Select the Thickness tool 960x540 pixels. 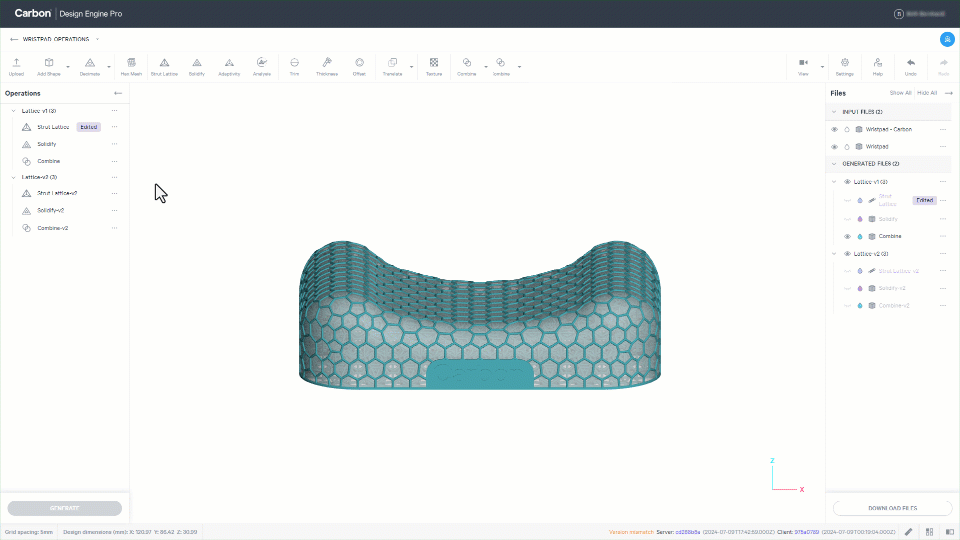click(x=327, y=66)
